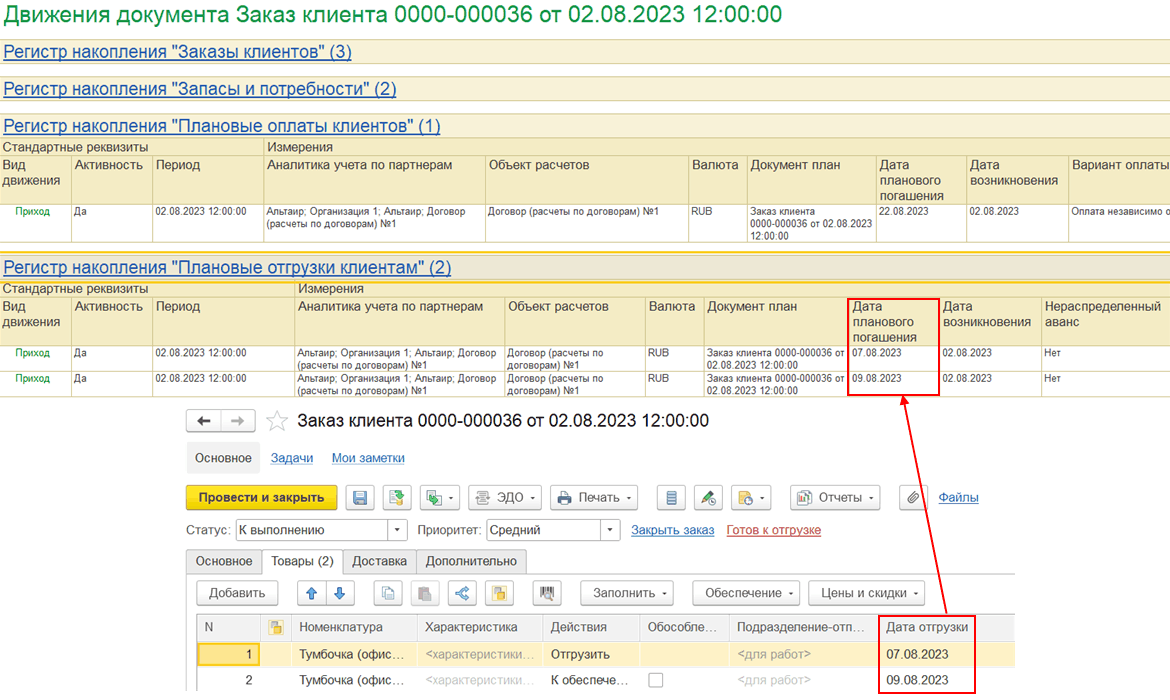Click the barcode scan icon
The width and height of the screenshot is (1170, 700).
coord(547,593)
